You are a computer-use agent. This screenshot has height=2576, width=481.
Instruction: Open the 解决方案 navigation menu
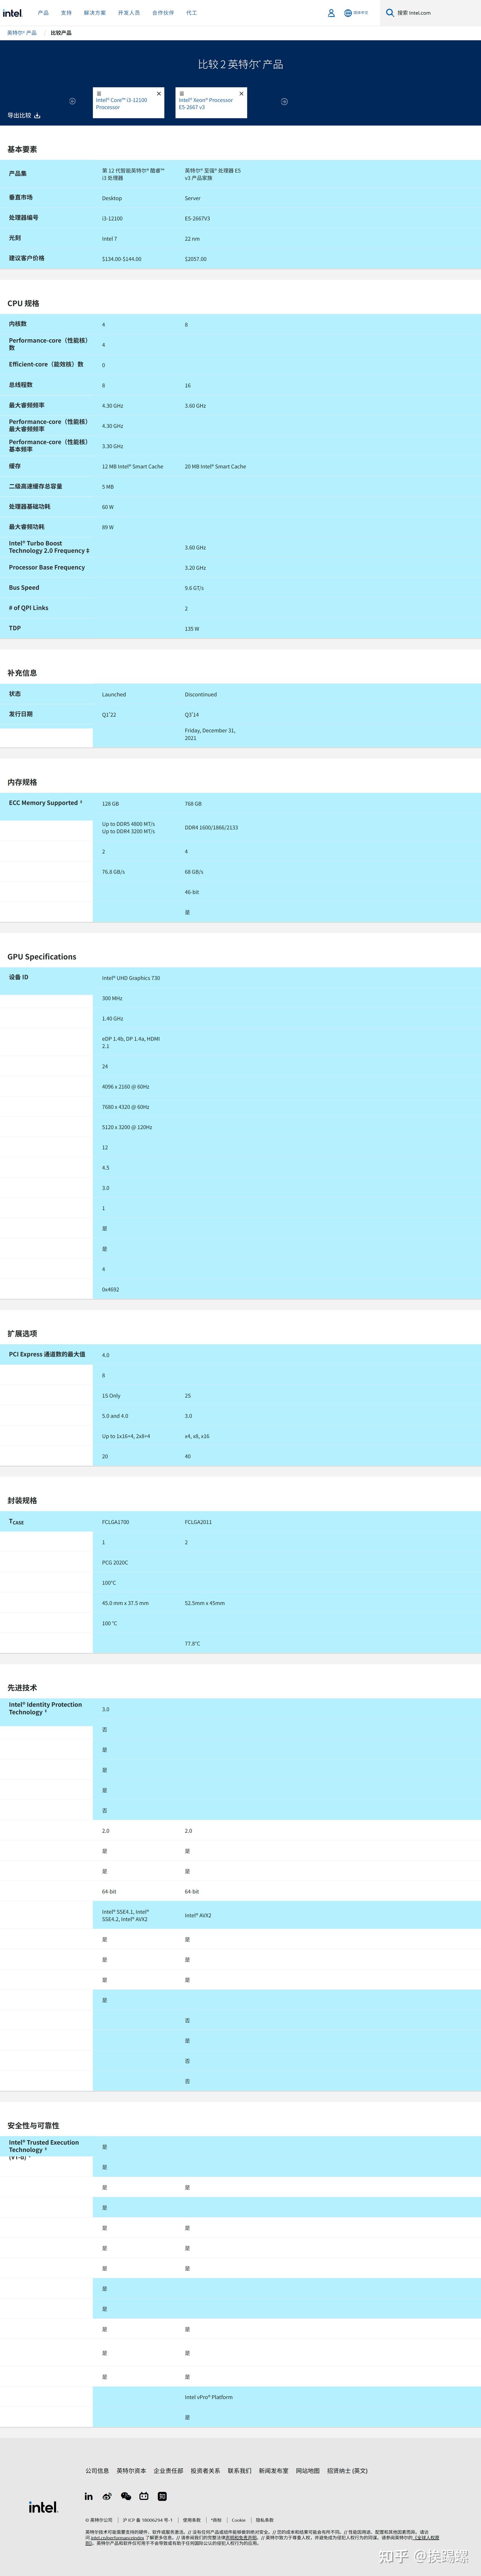coord(95,13)
